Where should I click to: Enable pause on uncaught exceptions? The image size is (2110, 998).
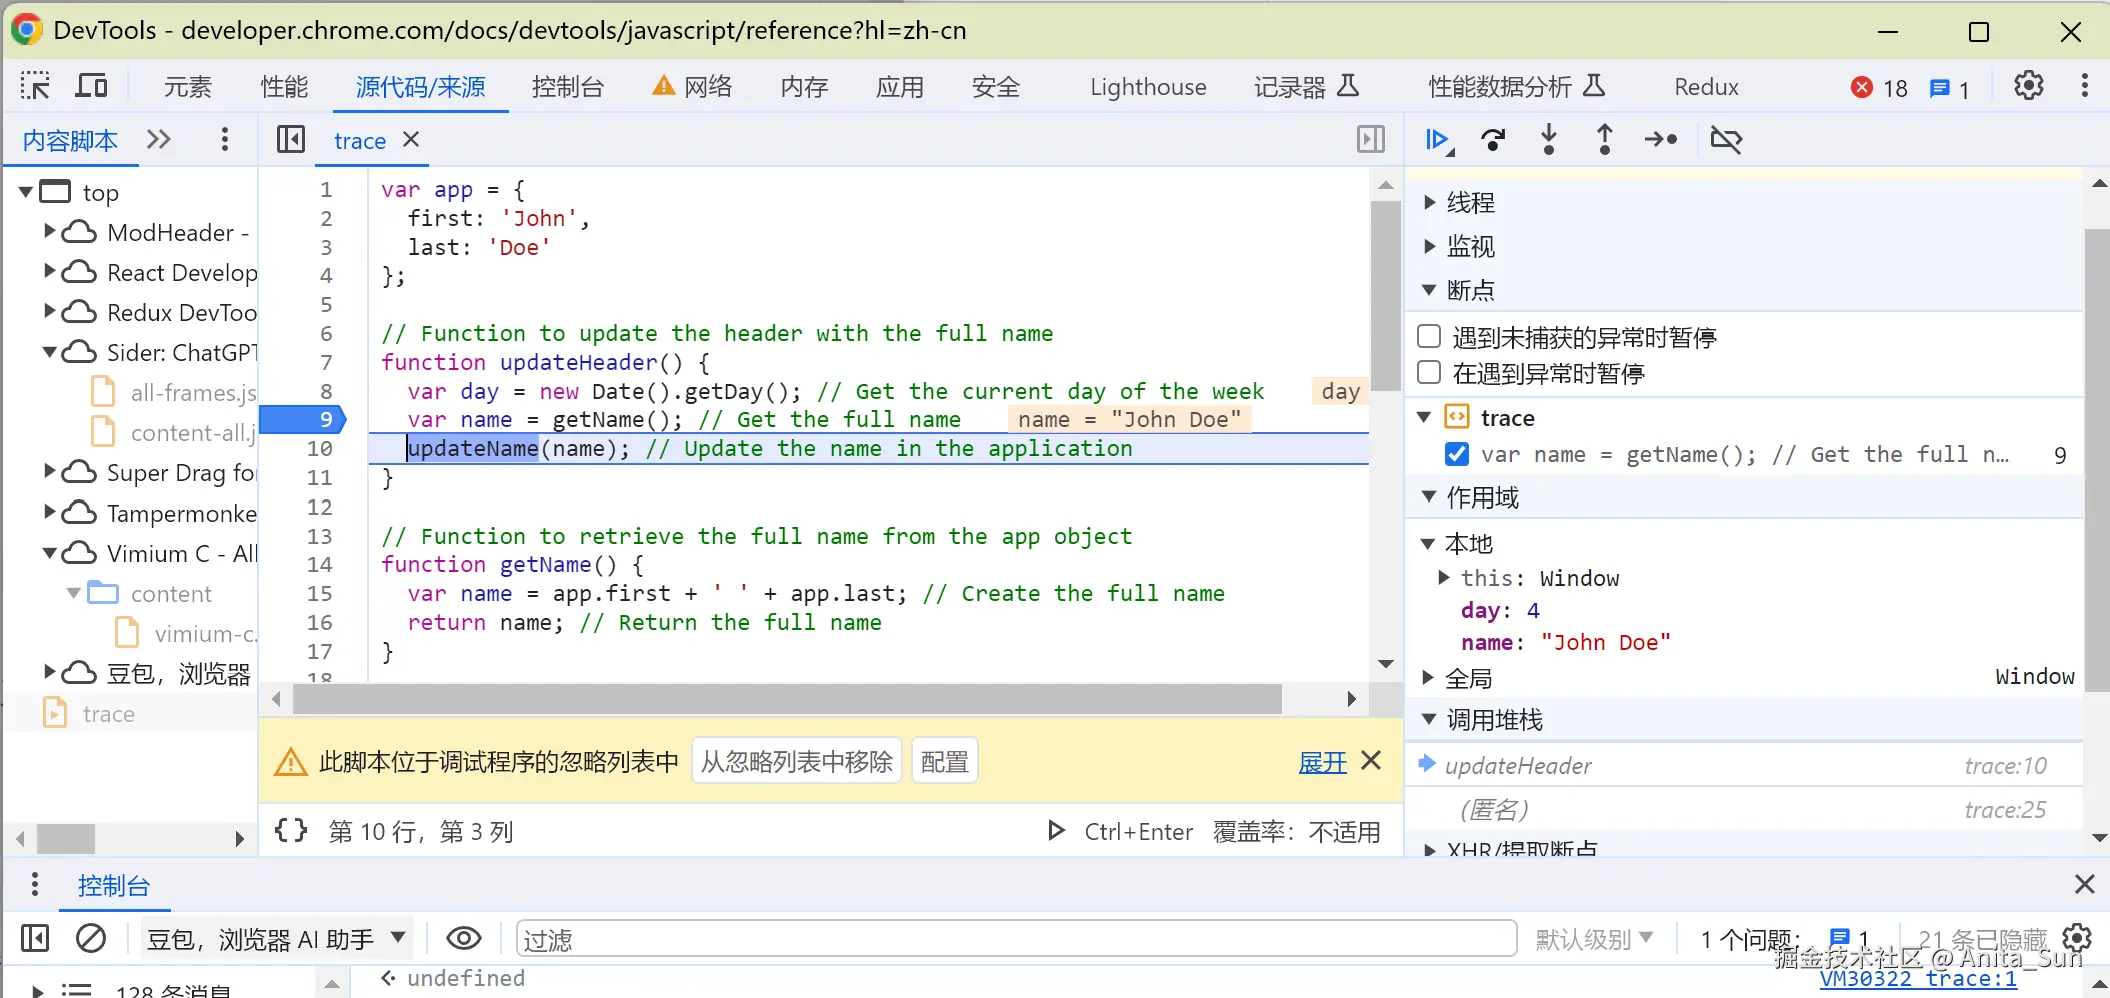click(1430, 336)
